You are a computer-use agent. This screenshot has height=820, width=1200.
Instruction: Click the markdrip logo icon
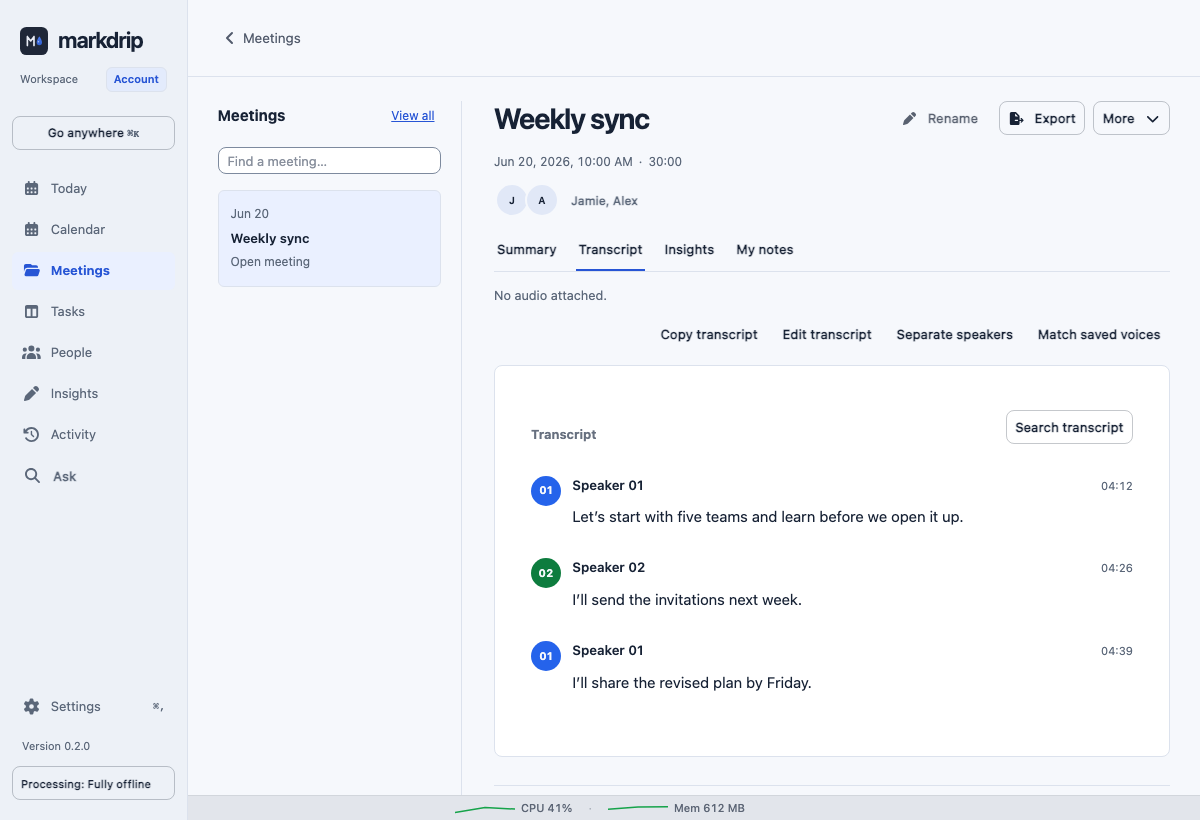[34, 41]
